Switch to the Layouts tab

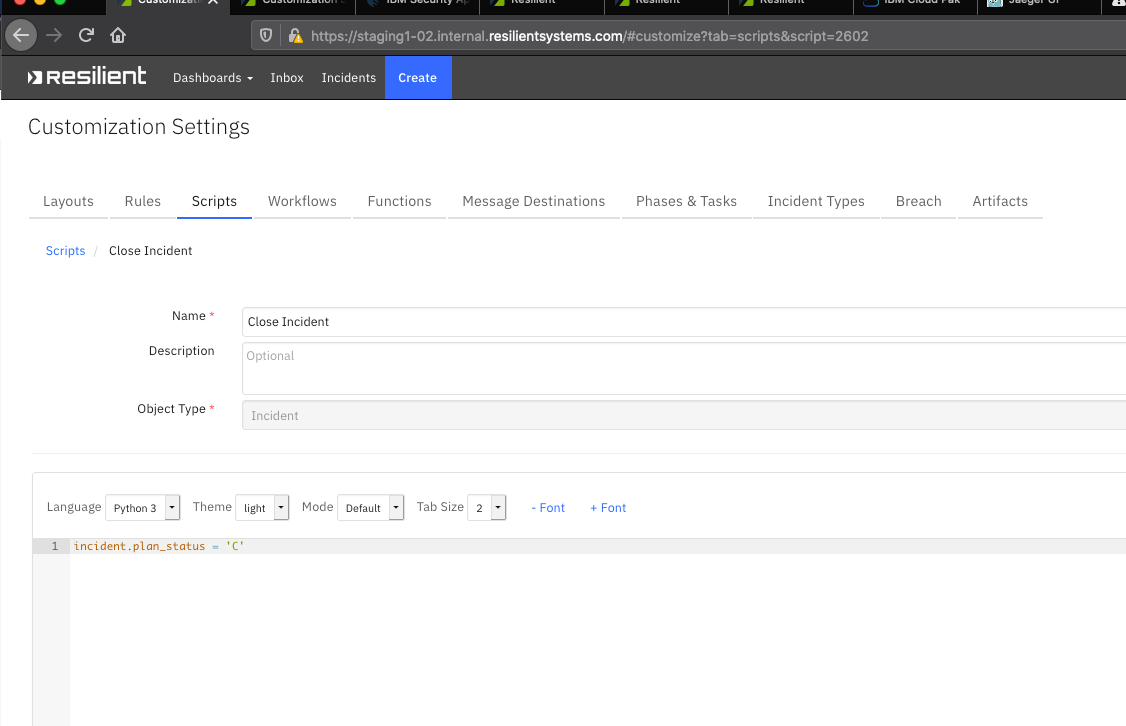(68, 201)
